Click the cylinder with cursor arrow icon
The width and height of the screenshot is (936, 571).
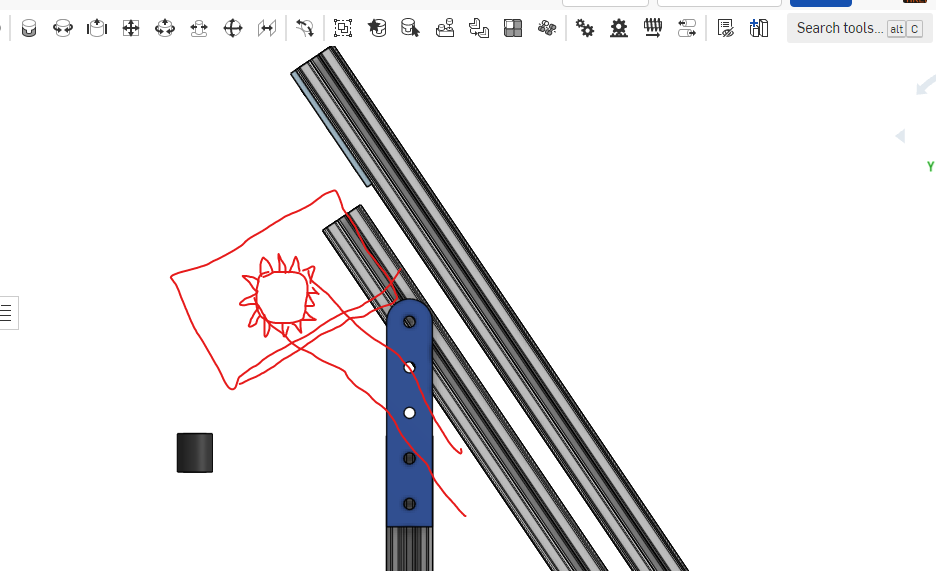pos(411,28)
